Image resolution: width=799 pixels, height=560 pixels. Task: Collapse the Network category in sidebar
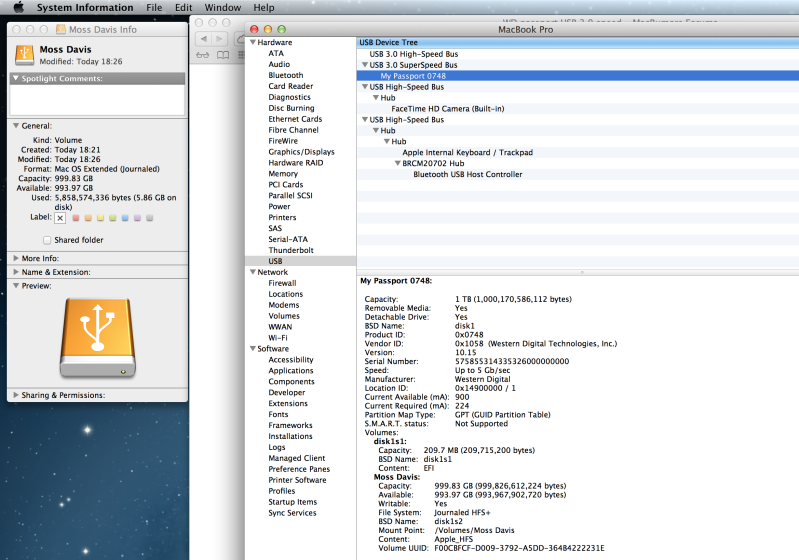252,272
